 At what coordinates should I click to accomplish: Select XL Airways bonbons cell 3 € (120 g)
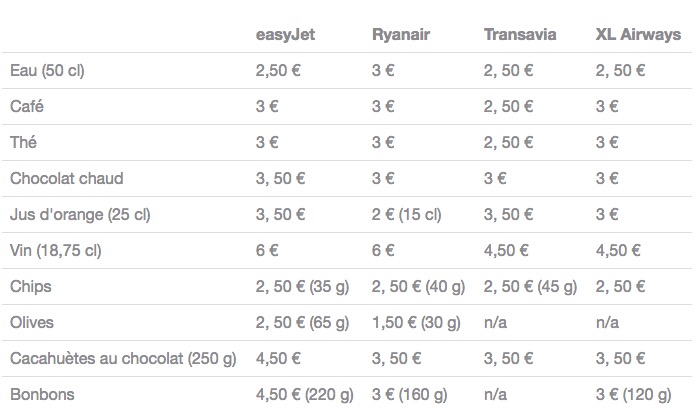(x=633, y=395)
